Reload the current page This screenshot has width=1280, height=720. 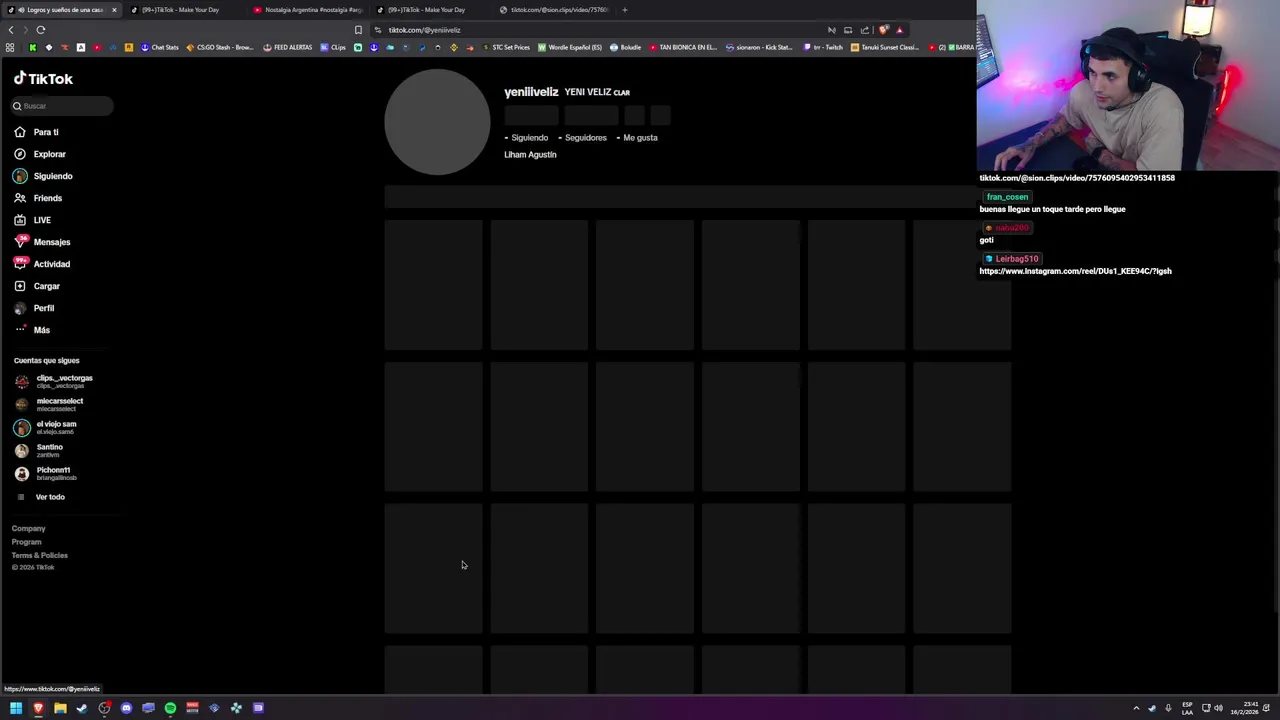[41, 30]
